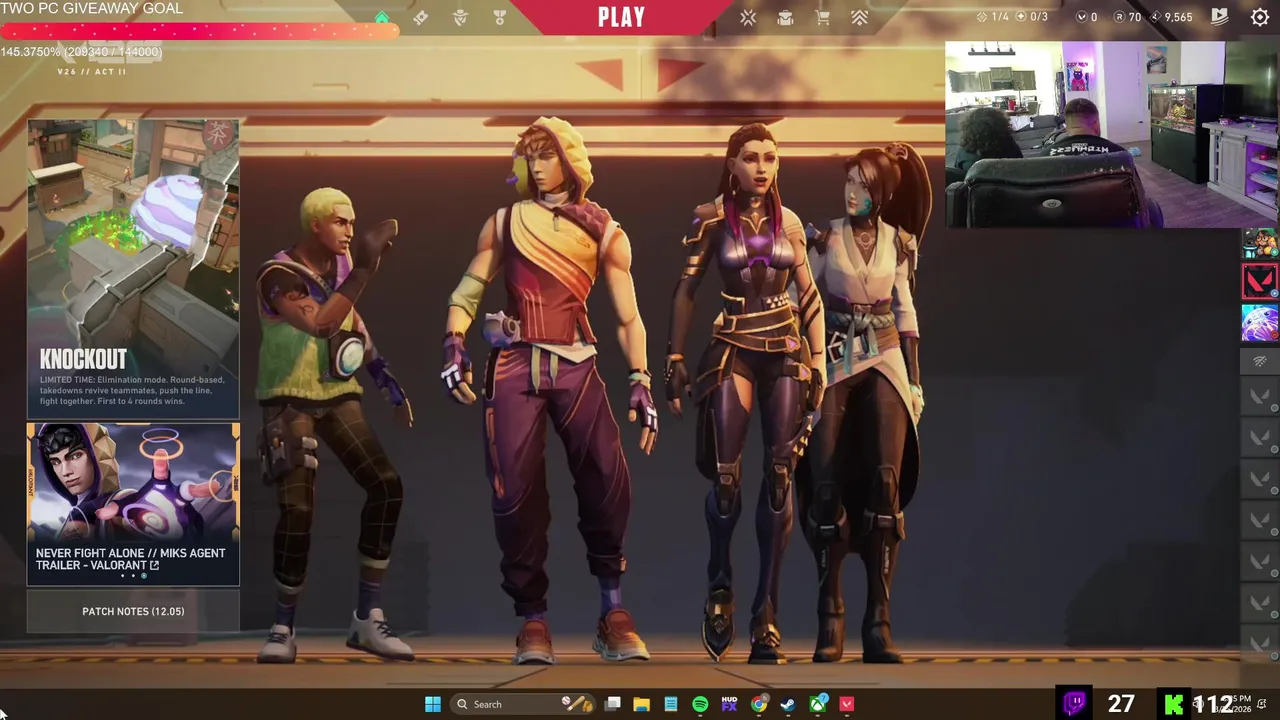The height and width of the screenshot is (720, 1280).
Task: Open the Xbox app from the taskbar
Action: tap(818, 704)
